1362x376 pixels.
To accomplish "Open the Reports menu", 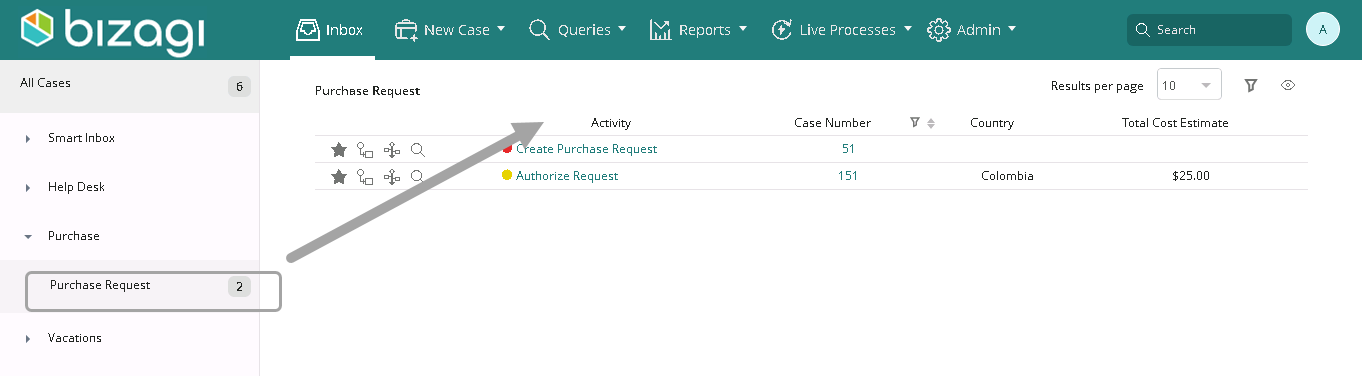I will tap(698, 30).
